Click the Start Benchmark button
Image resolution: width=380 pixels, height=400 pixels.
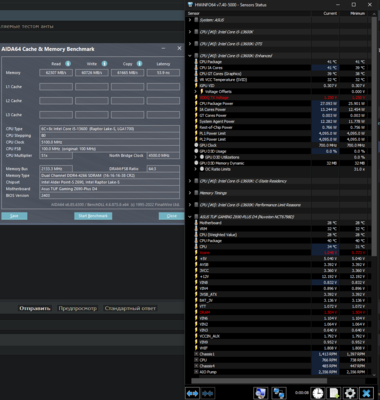(93, 216)
